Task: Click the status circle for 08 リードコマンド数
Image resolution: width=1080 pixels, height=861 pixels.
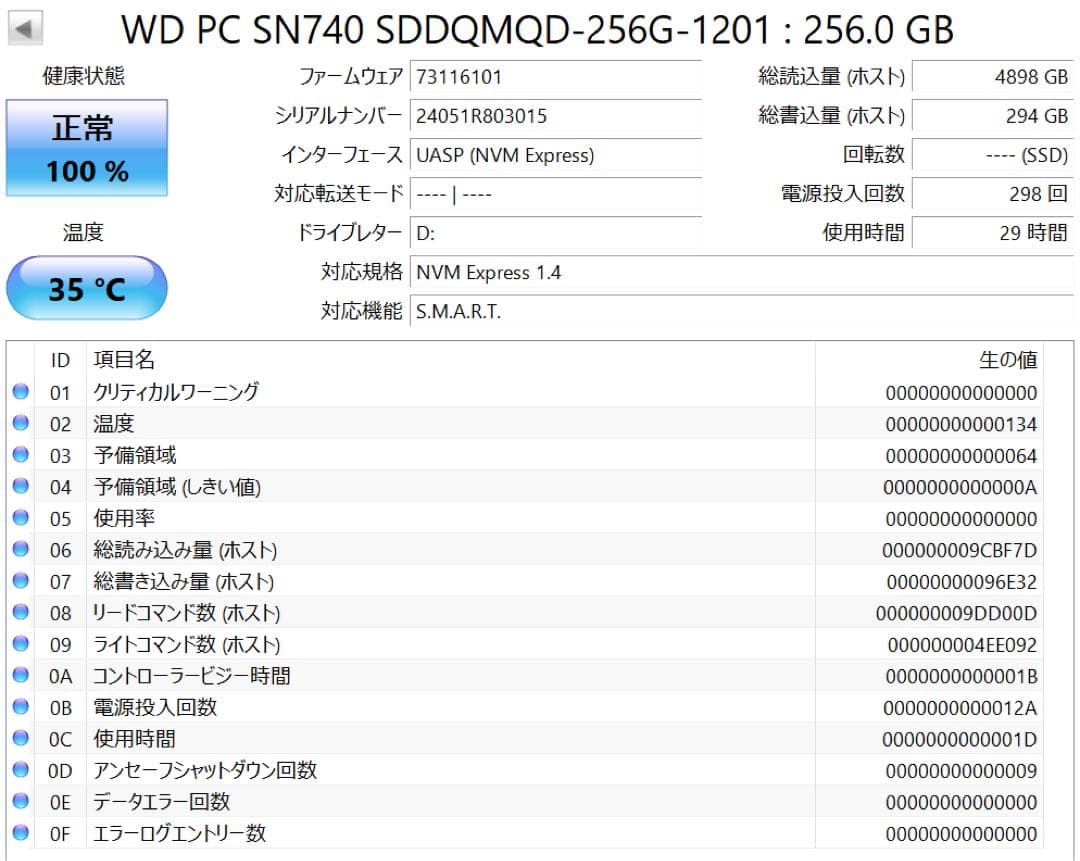Action: click(x=21, y=612)
